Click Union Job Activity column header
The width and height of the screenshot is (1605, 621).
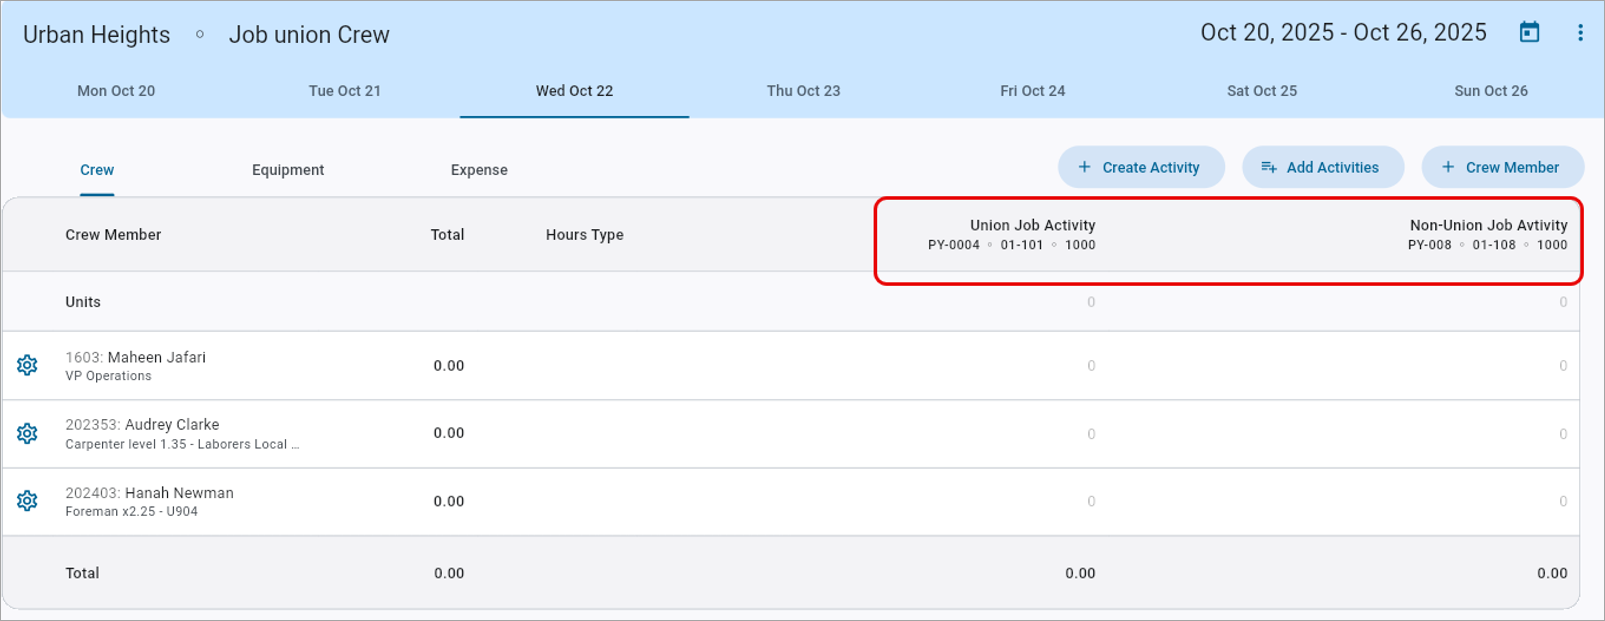[1032, 226]
